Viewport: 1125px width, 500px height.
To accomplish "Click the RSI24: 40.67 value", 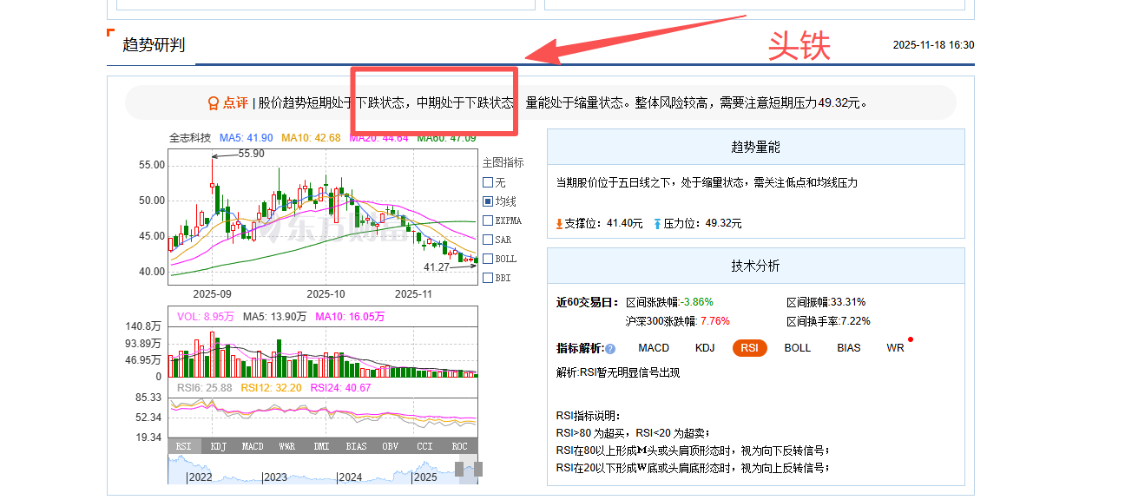I will coord(341,388).
